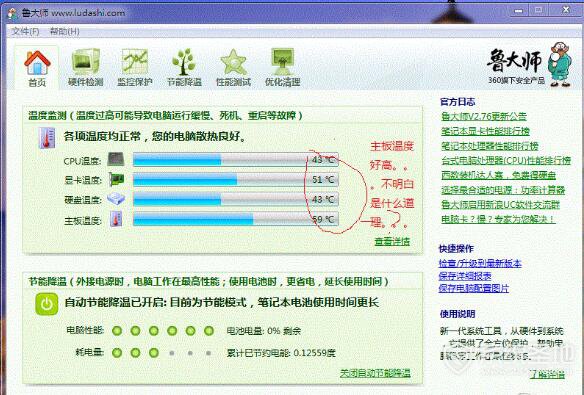Click the 鲁大师 mascot logo
Viewport: 584px width, 395px height.
(560, 64)
